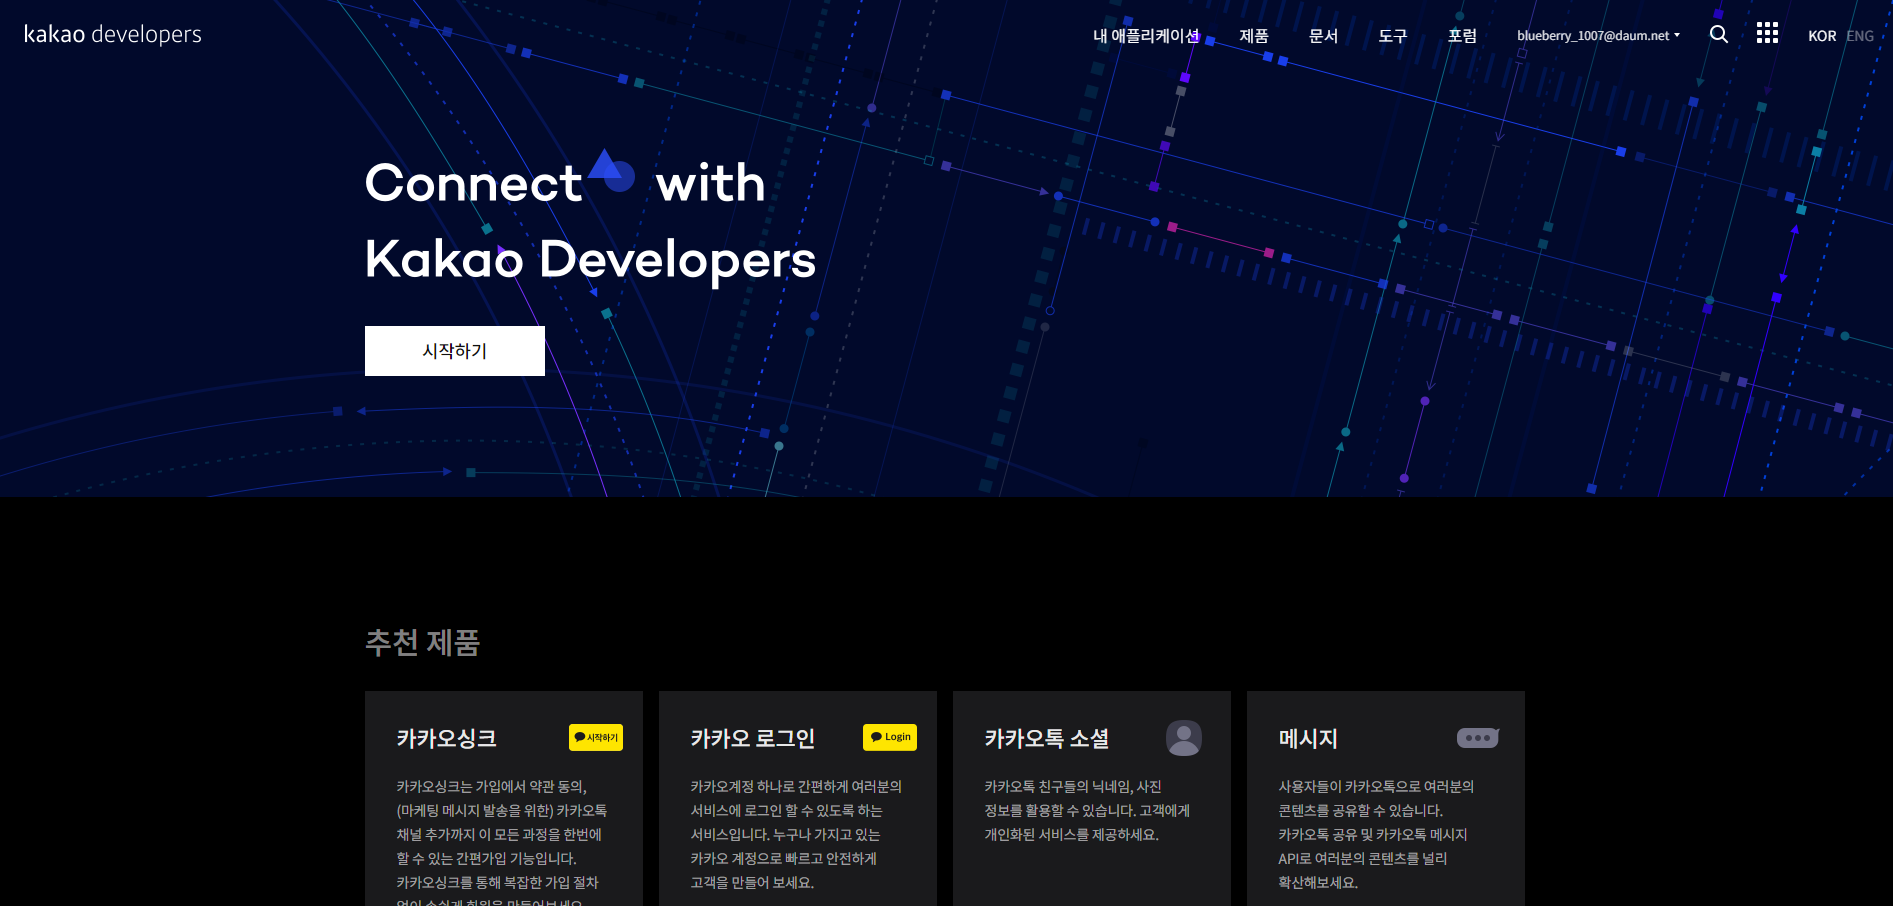
Task: Open the 카카오톡 소셜 card title
Action: pyautogui.click(x=1047, y=738)
